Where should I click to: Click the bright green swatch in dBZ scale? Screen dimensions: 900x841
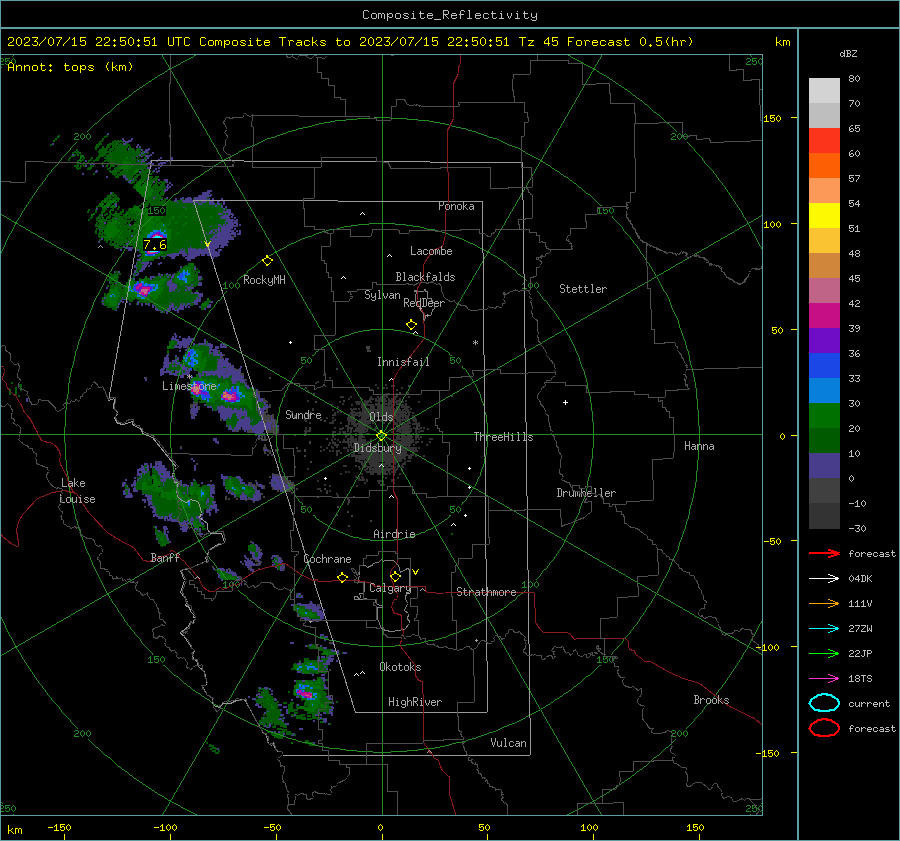(x=824, y=415)
